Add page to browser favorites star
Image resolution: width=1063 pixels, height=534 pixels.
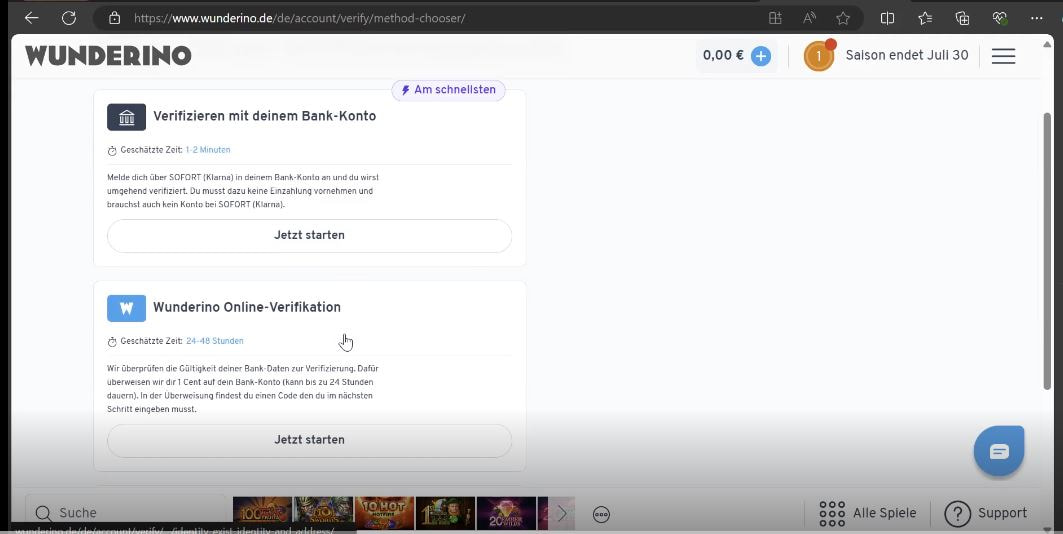(x=843, y=18)
